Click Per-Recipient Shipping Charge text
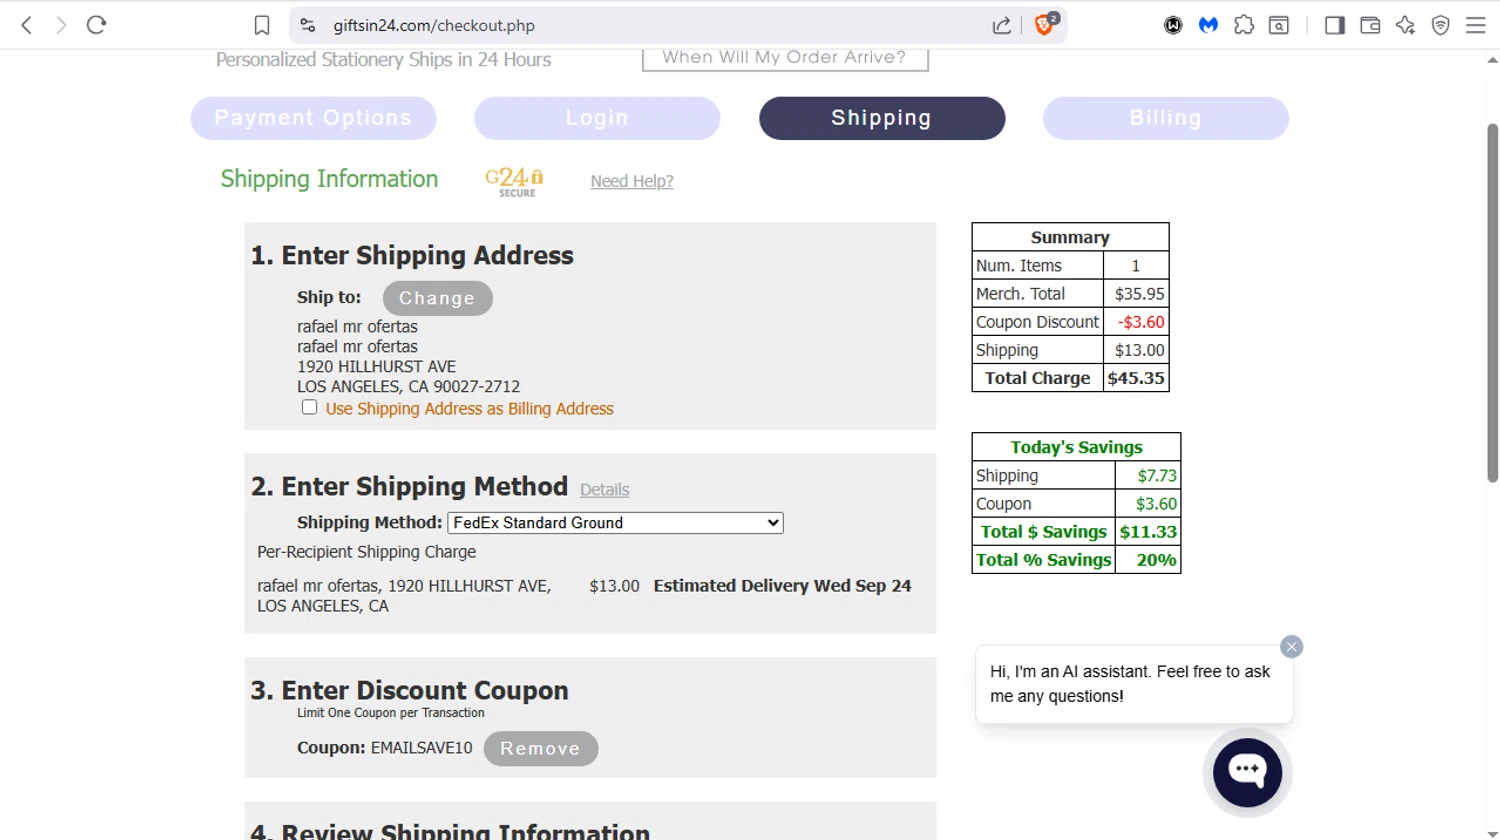 point(366,552)
